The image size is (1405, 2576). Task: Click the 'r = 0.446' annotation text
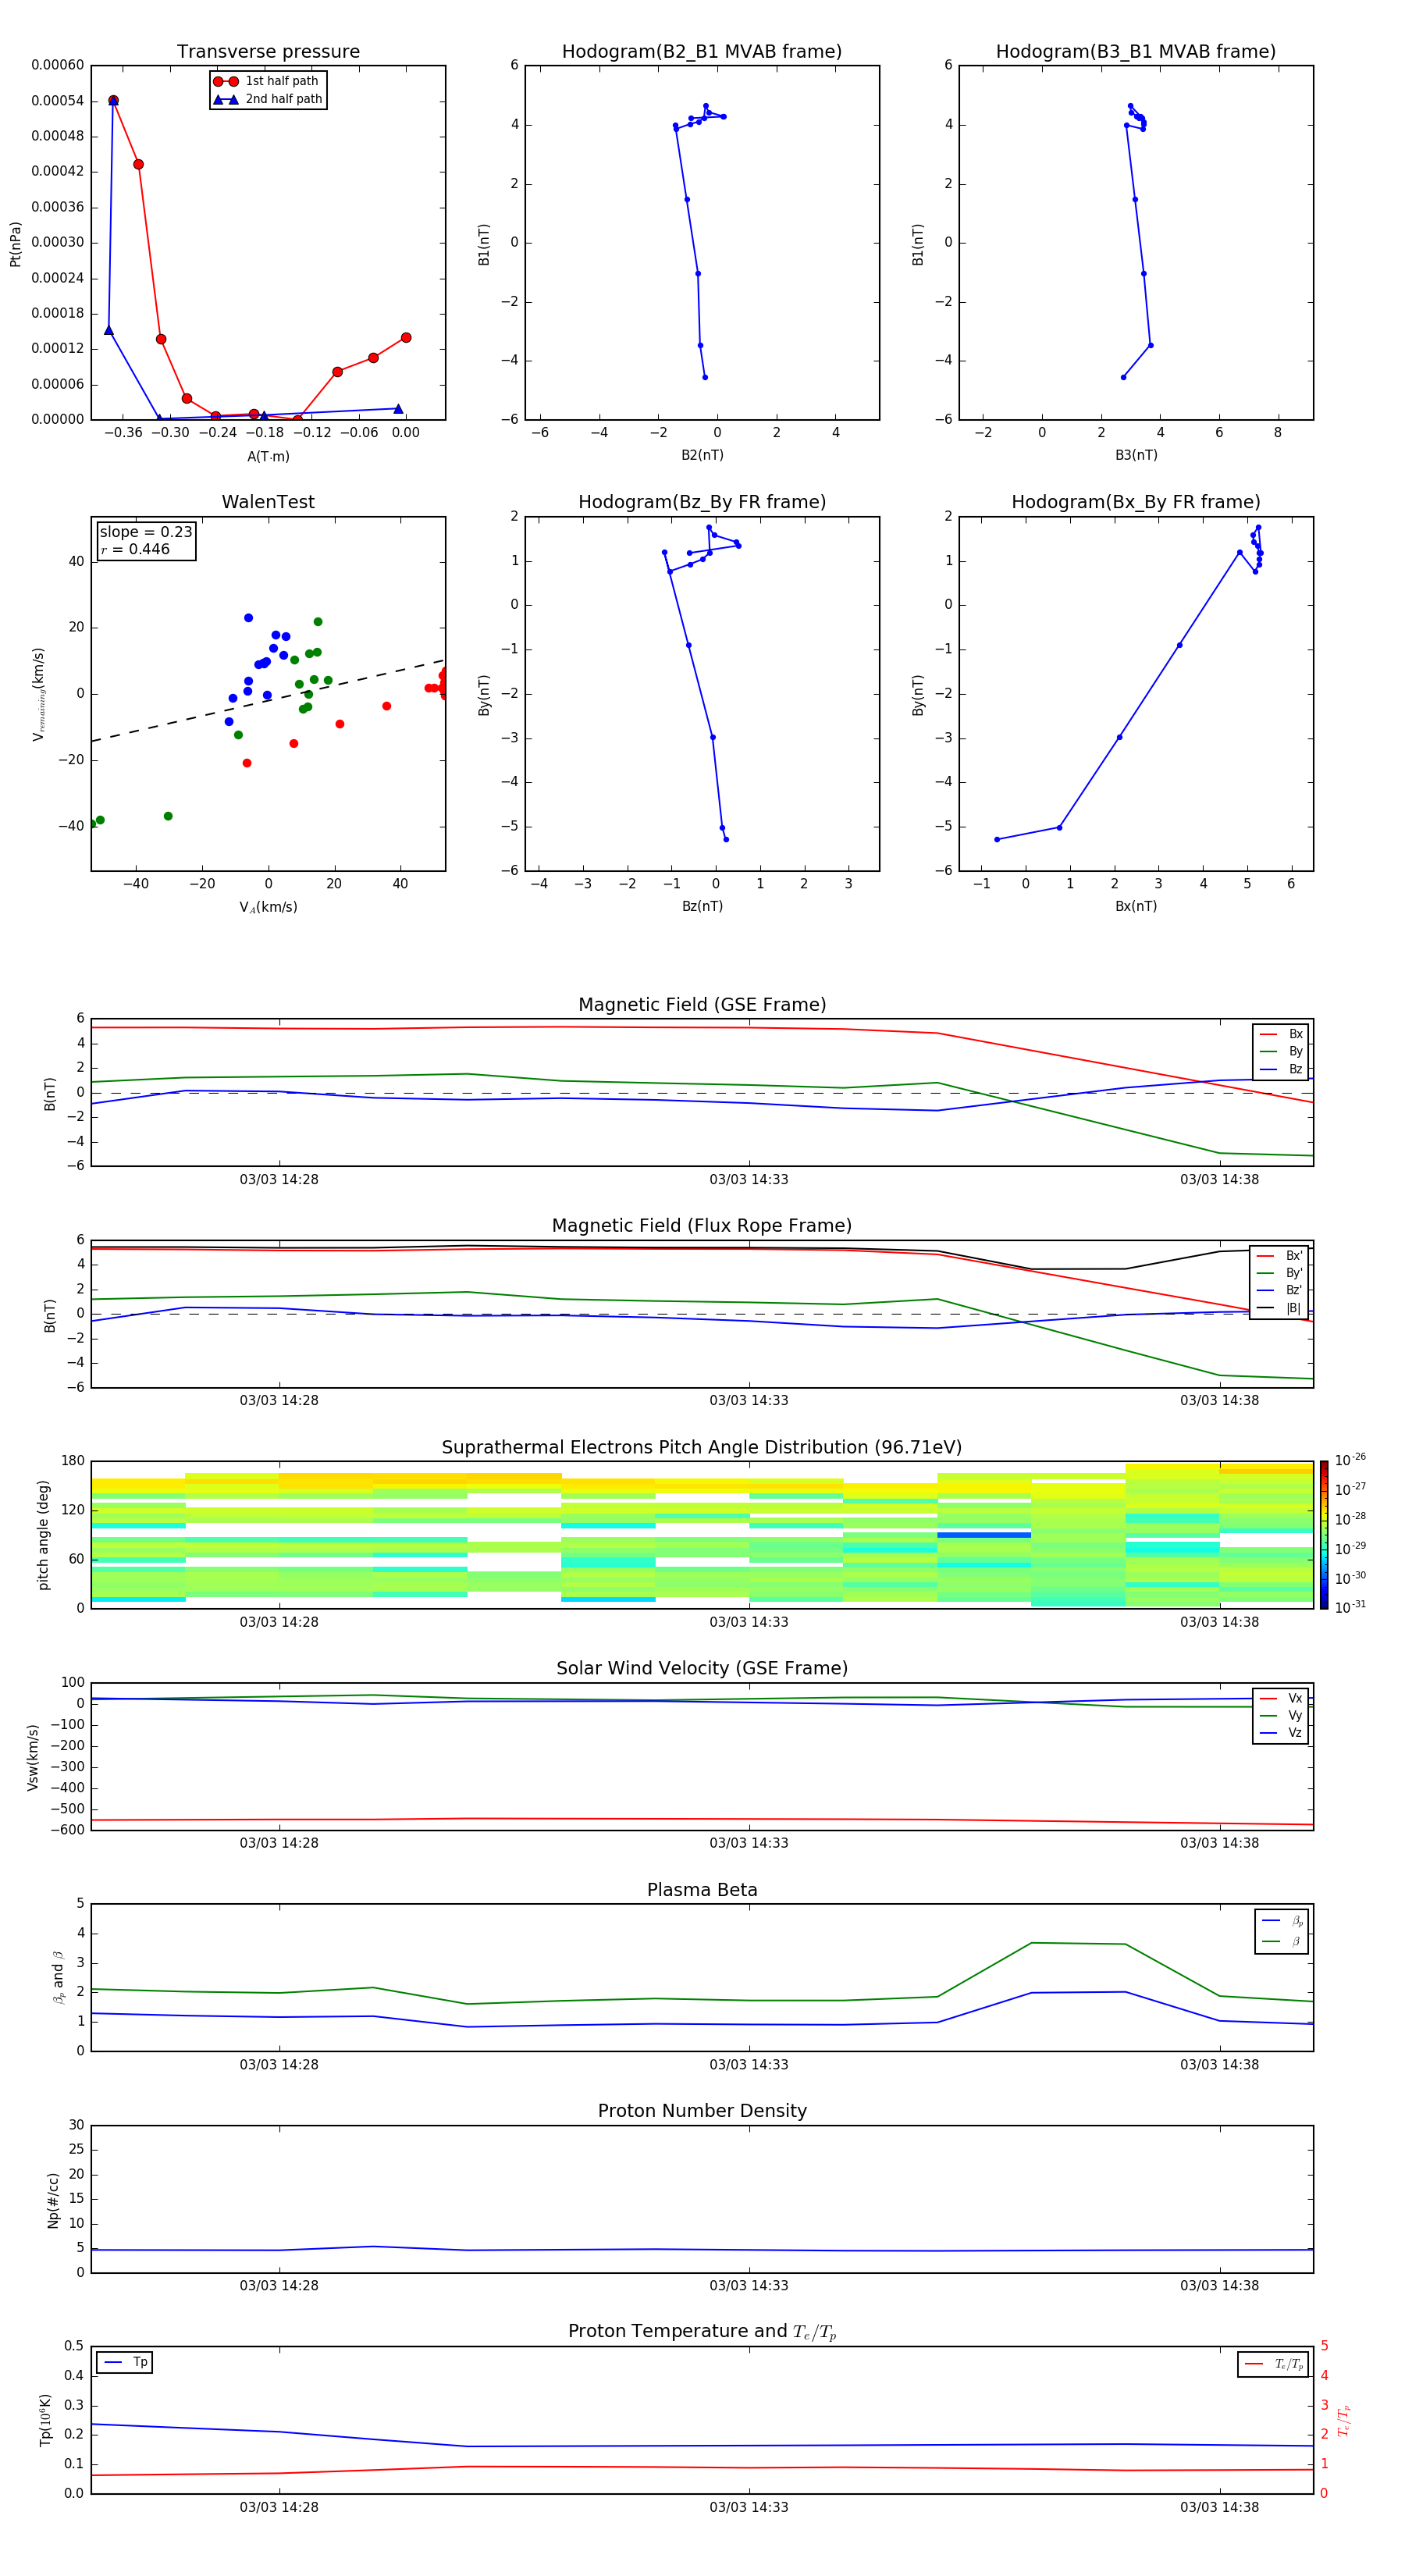point(135,549)
